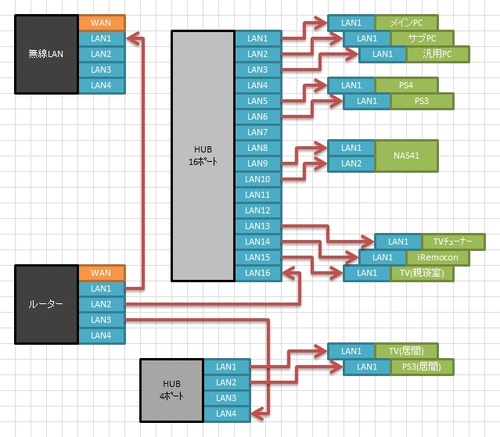The height and width of the screenshot is (437, 500).
Task: Select LAN15 on the 16-port HUB
Action: (x=258, y=257)
